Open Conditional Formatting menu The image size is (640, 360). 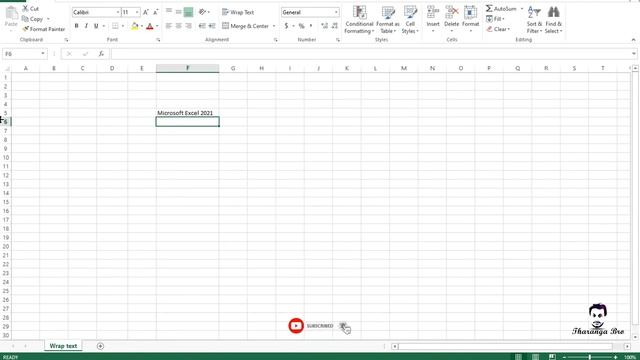click(x=359, y=20)
